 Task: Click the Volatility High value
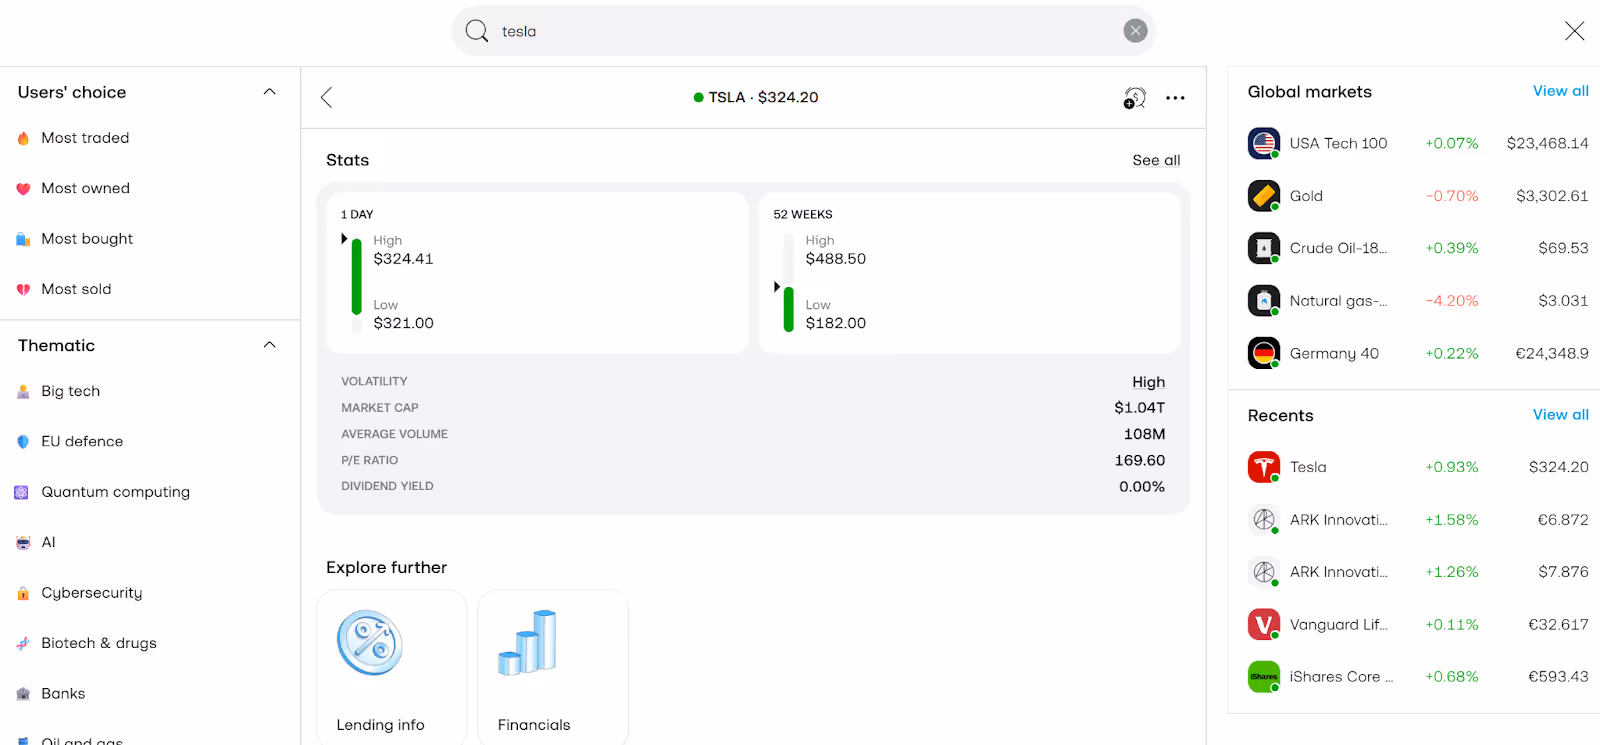coord(1148,382)
